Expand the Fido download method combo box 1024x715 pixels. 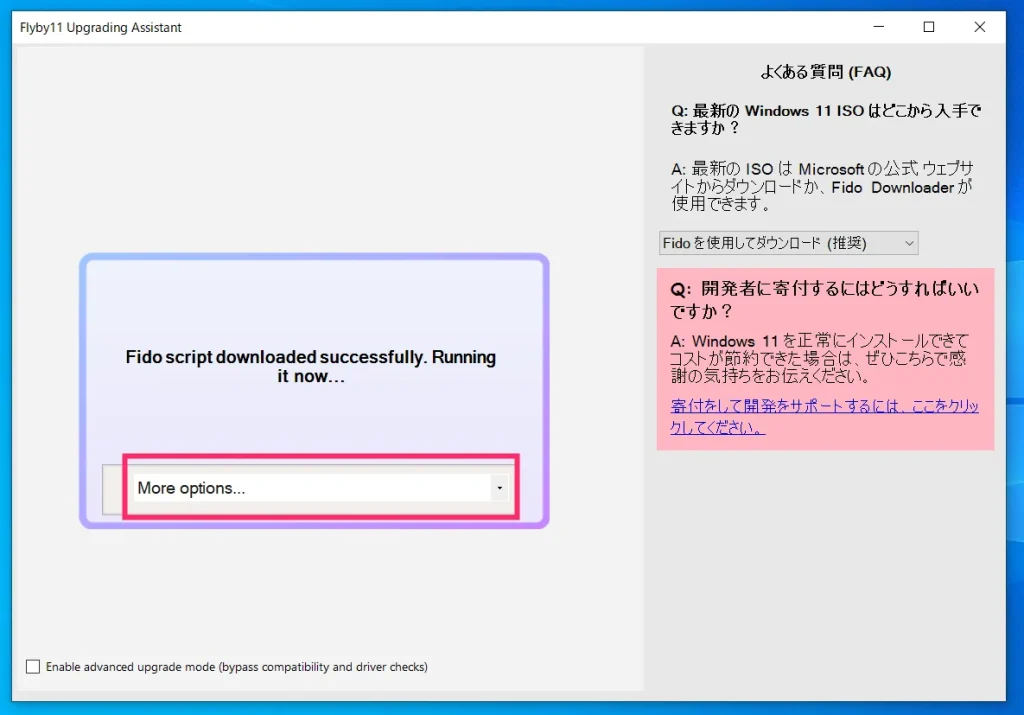788,243
